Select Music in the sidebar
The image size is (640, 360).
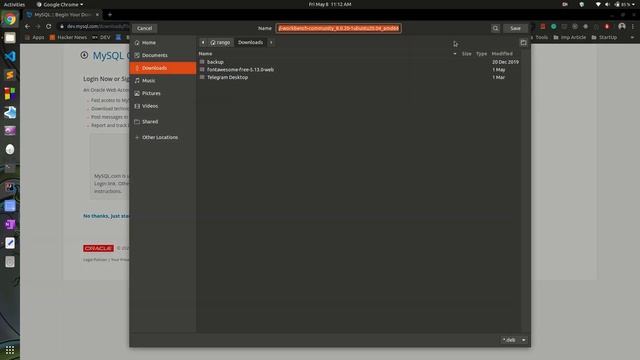pyautogui.click(x=163, y=80)
